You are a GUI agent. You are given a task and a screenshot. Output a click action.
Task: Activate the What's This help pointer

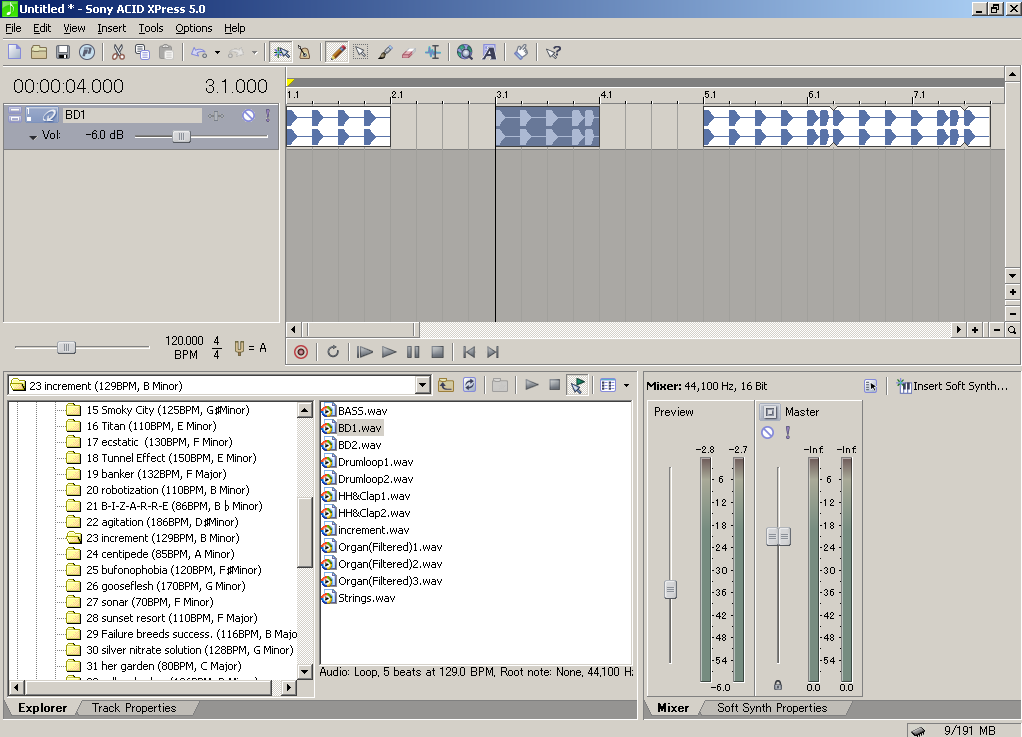click(x=553, y=52)
